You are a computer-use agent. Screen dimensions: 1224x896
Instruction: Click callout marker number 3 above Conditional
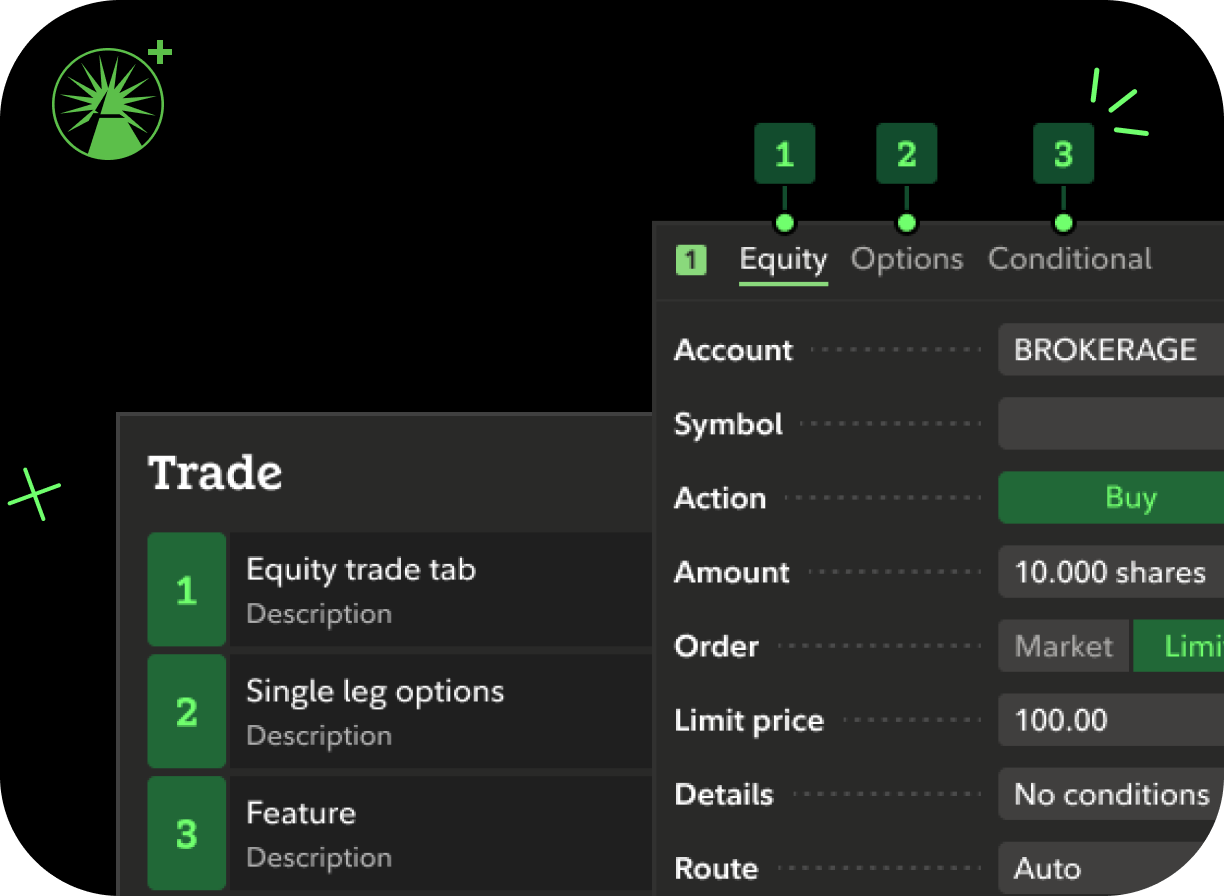coord(1063,154)
